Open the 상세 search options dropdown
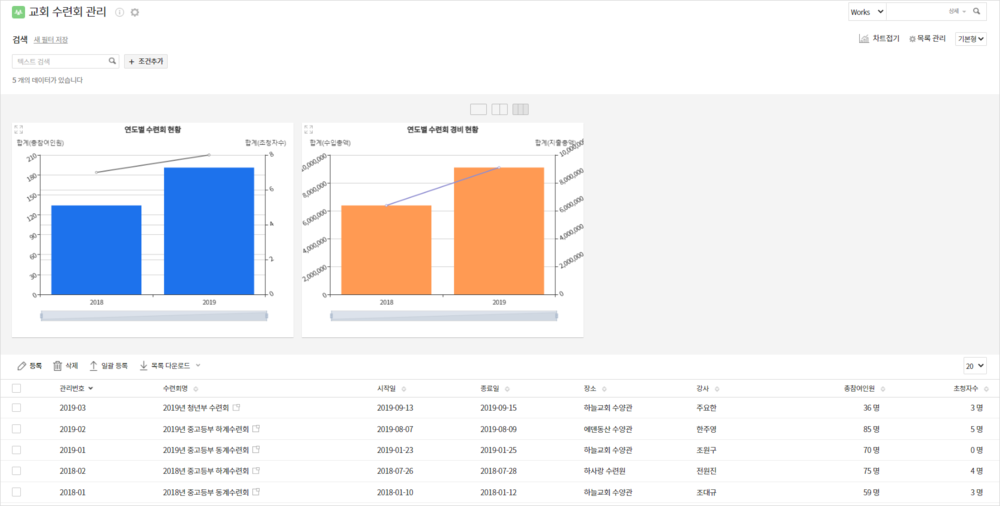Screen dimensions: 1000x506 coord(957,11)
